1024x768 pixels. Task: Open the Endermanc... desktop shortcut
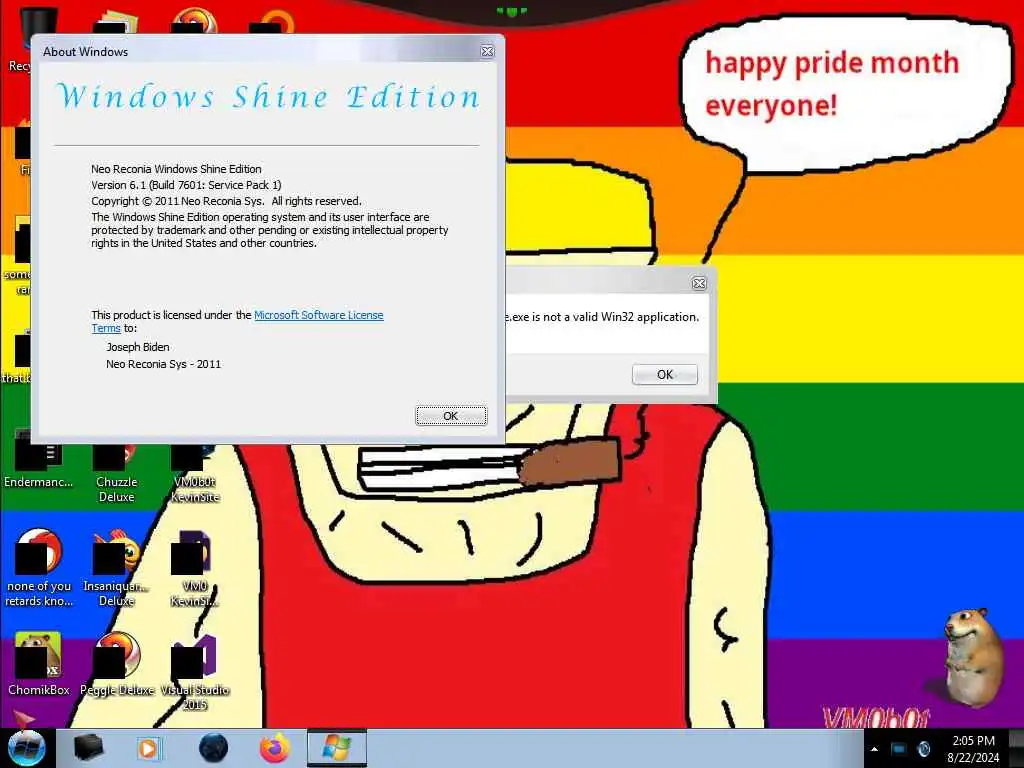pos(38,459)
